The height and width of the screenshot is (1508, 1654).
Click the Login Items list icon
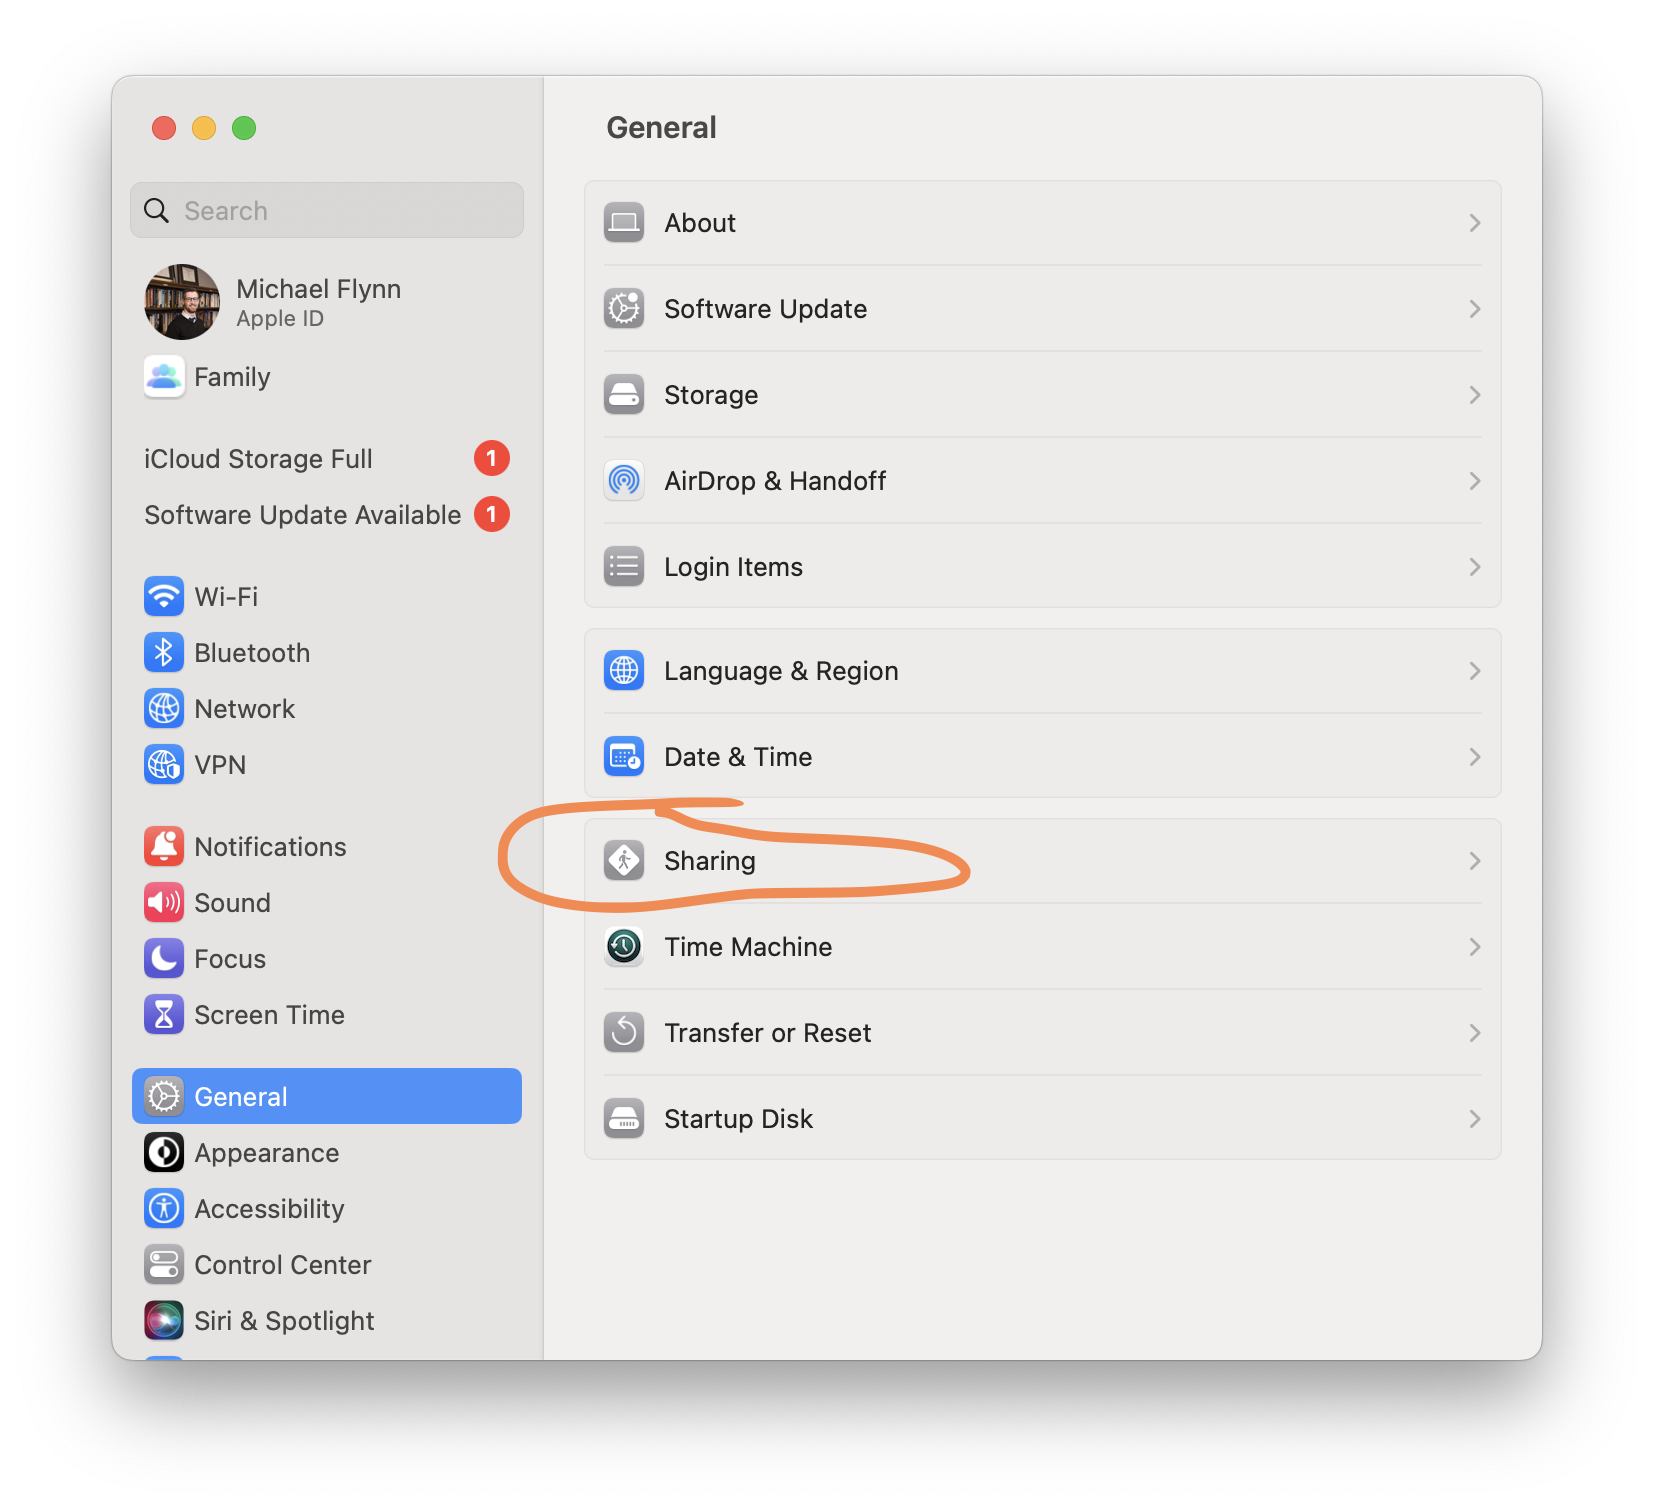(624, 567)
